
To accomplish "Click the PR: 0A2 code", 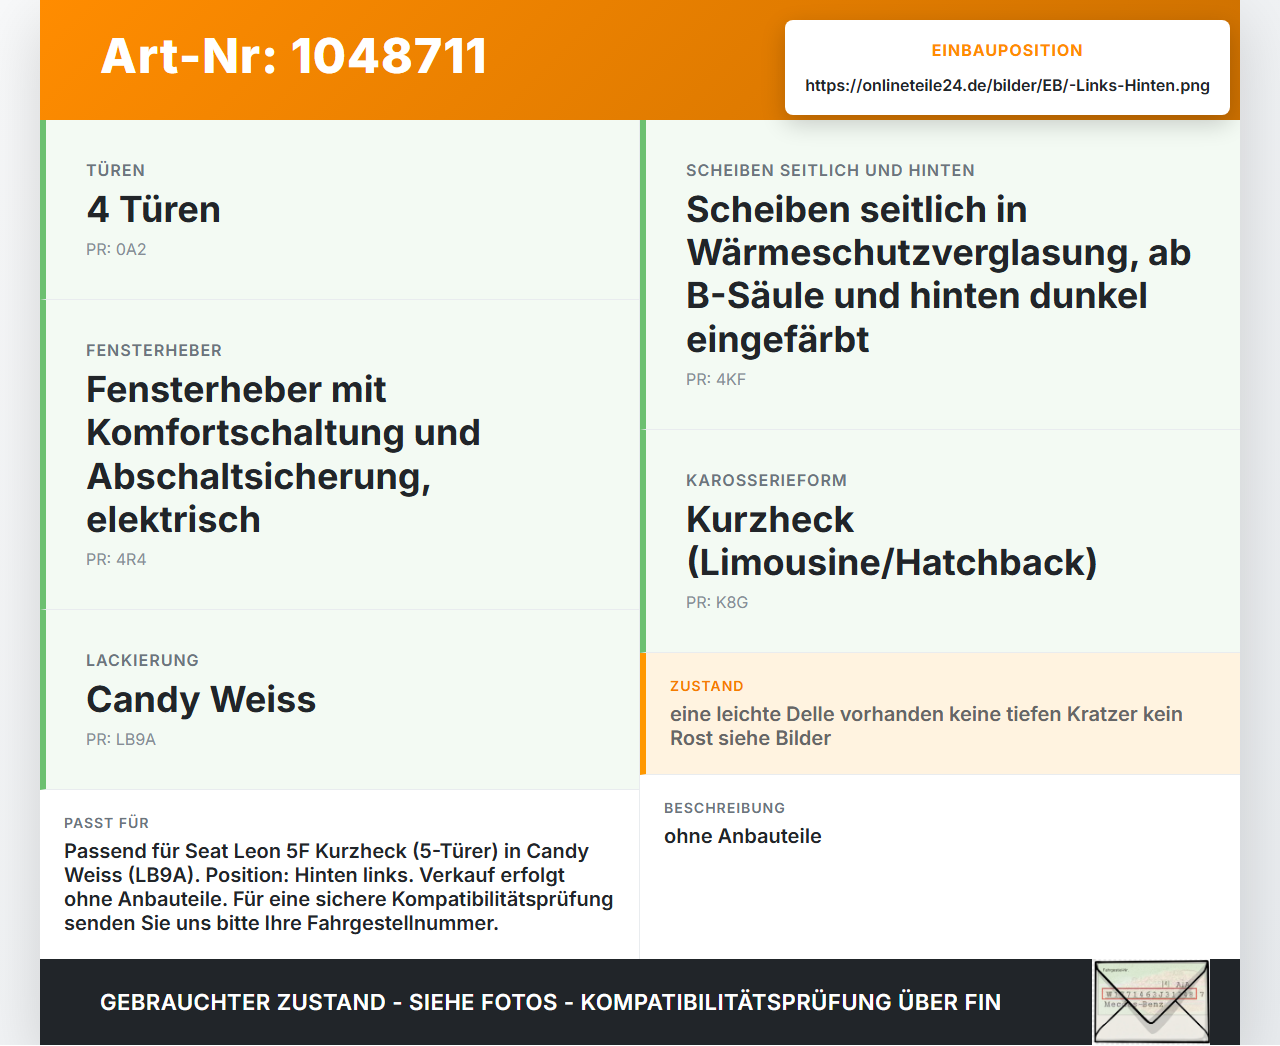I will click(116, 250).
